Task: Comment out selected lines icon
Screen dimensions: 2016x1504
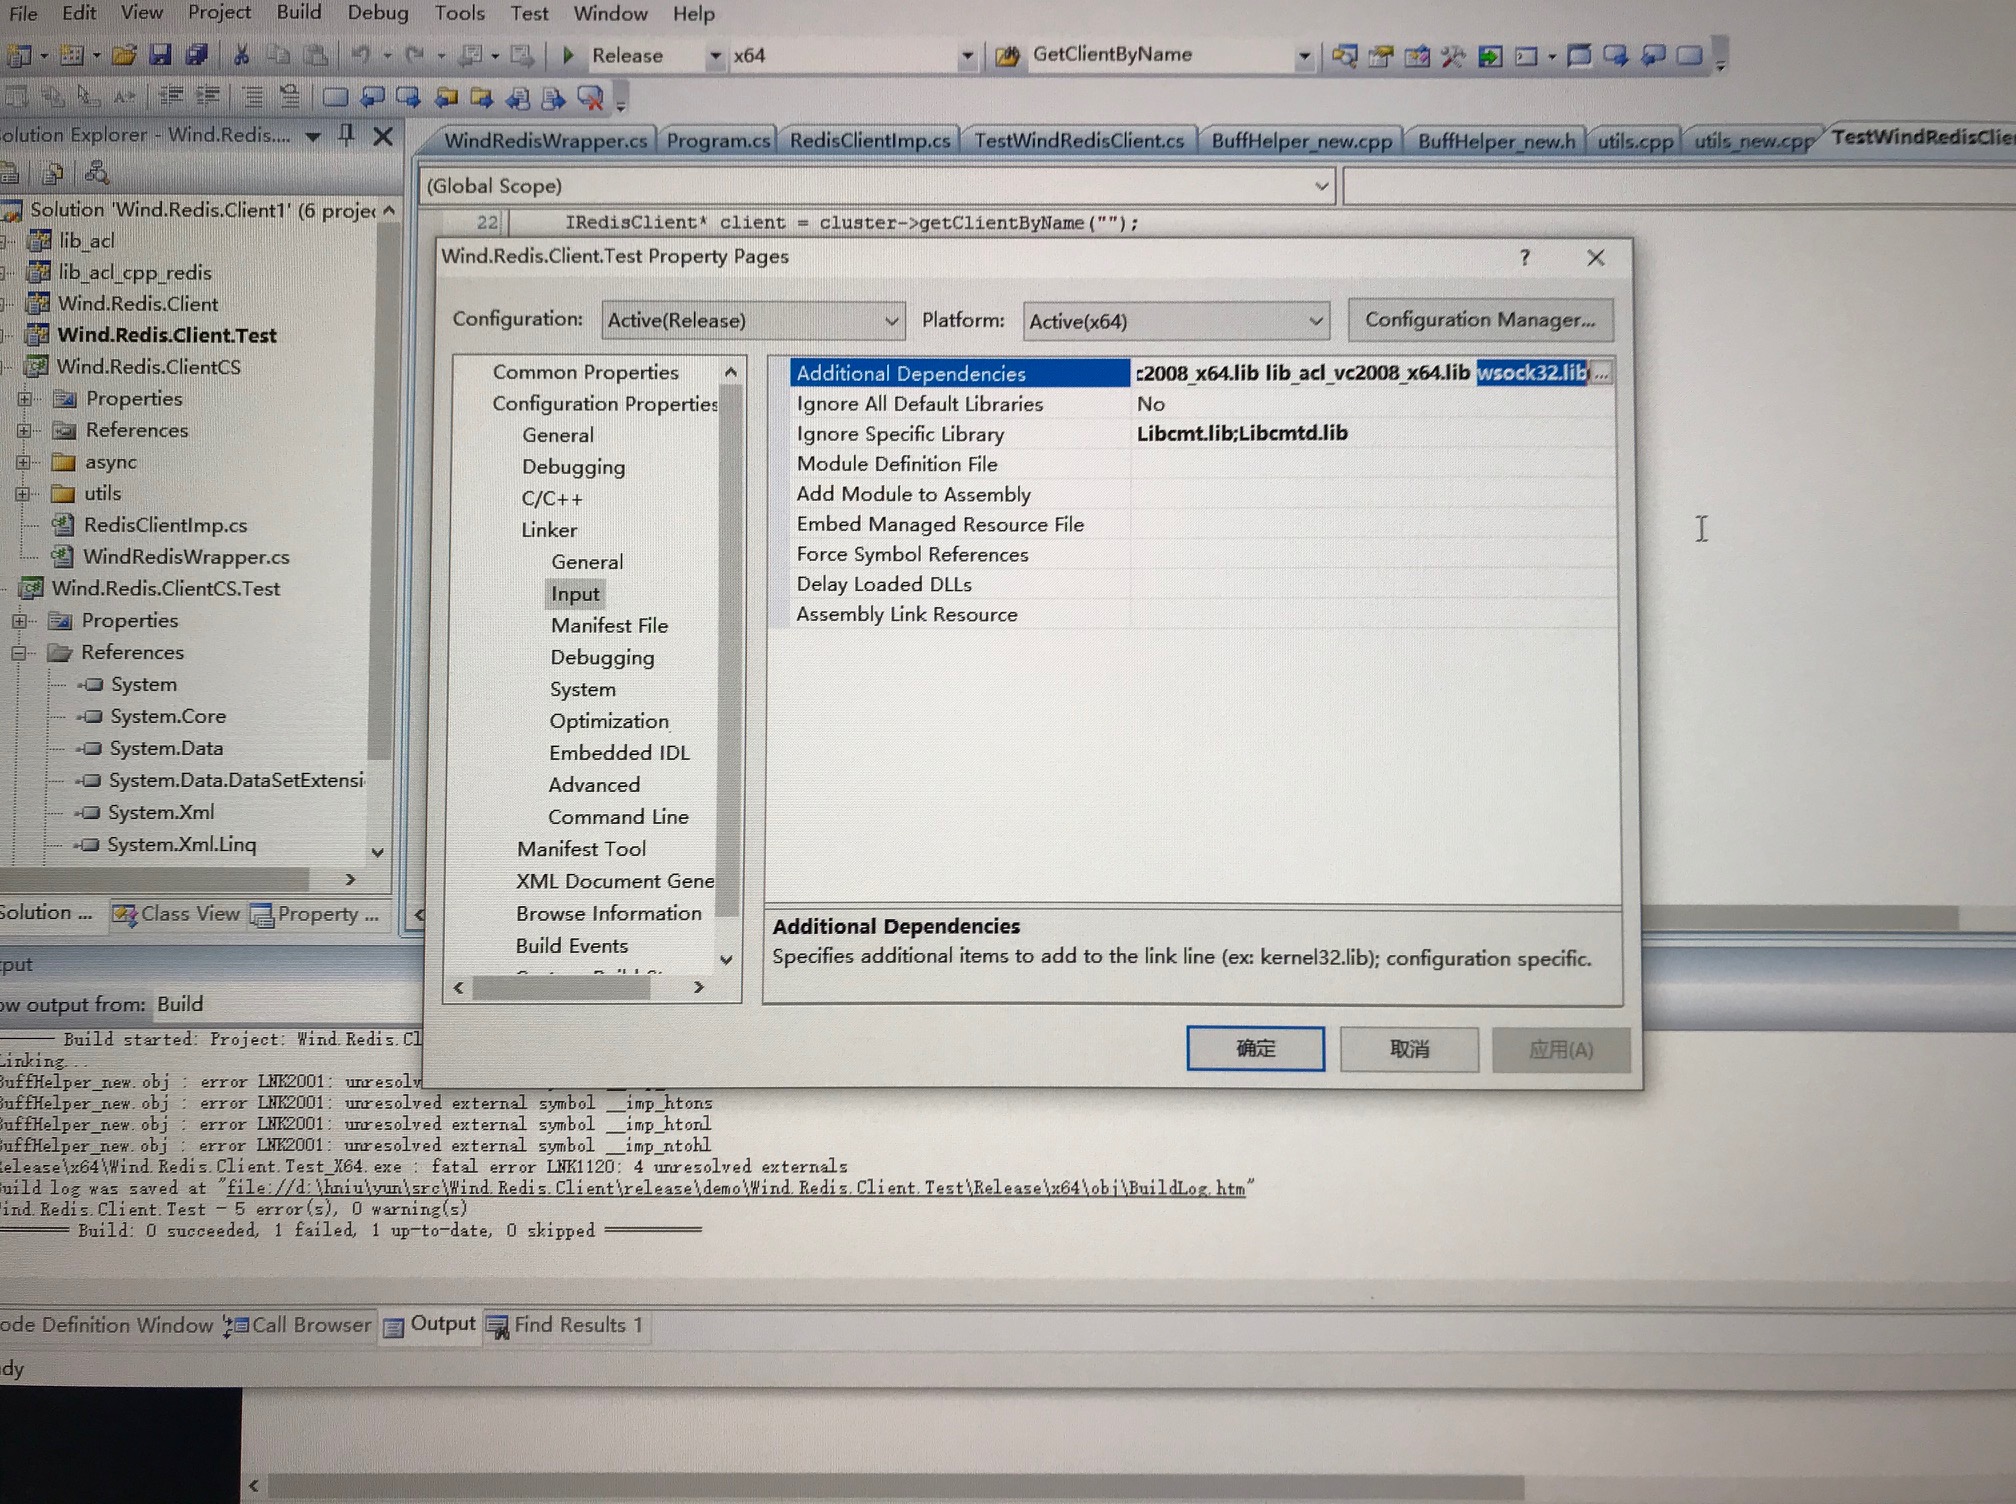Action: (253, 96)
